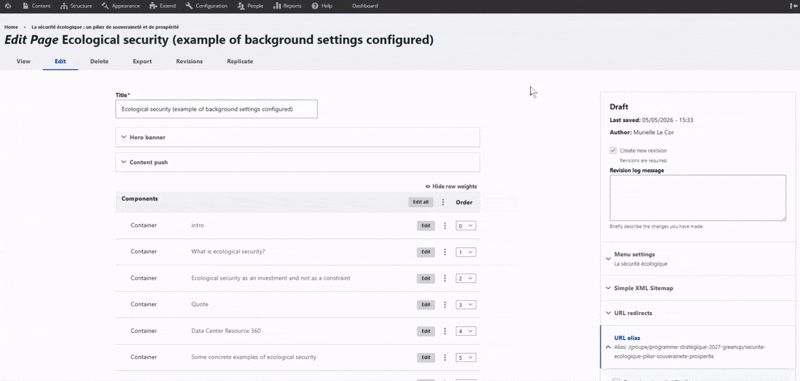Open three-dot menu for Quote row
800x381 pixels.
445,304
